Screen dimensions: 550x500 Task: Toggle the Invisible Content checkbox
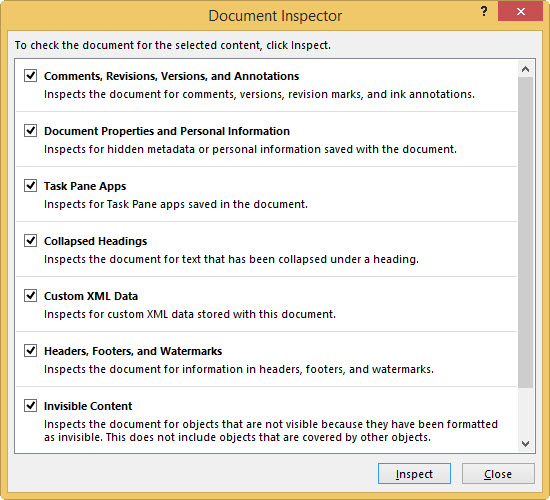click(x=31, y=406)
